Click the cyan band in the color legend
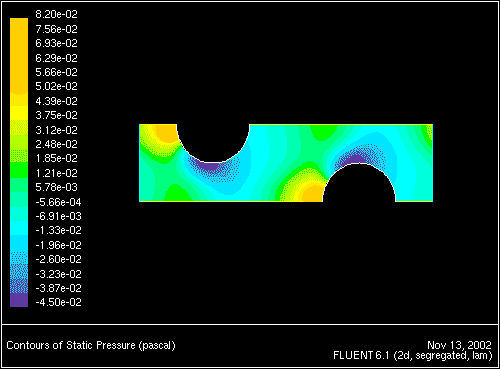This screenshot has width=500, height=369. 19,228
